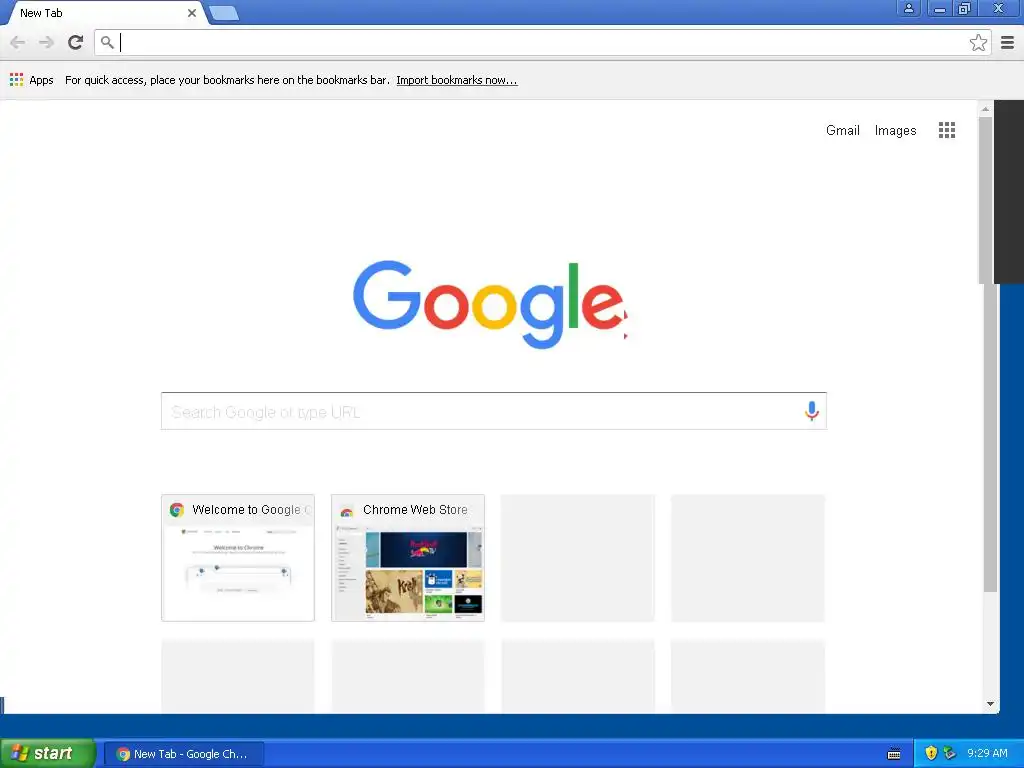Click the Google logo
This screenshot has width=1024, height=768.
point(490,304)
